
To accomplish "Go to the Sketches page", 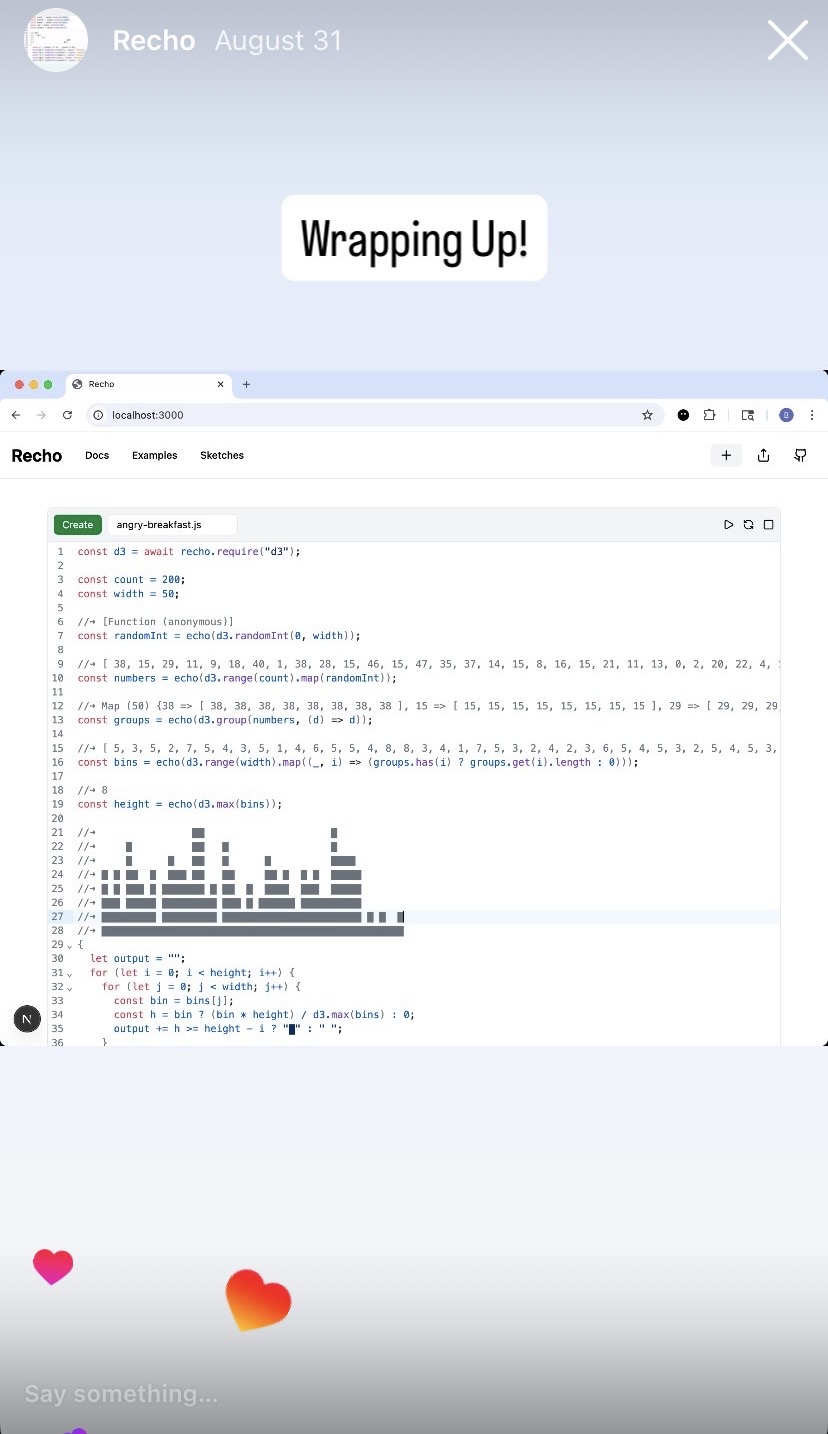I will pos(222,455).
